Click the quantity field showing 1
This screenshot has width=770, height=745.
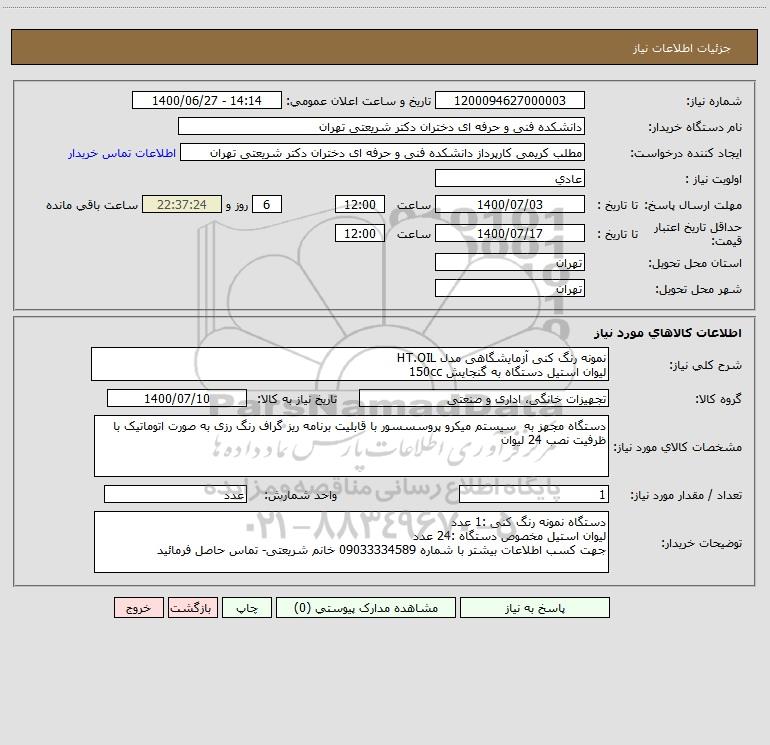tap(534, 495)
